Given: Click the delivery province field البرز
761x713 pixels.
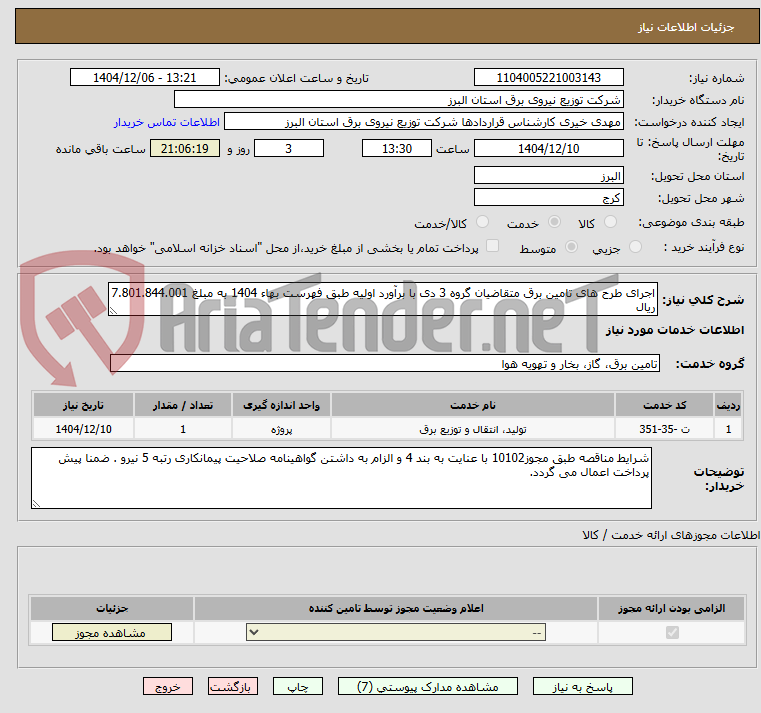Looking at the screenshot, I should [548, 176].
